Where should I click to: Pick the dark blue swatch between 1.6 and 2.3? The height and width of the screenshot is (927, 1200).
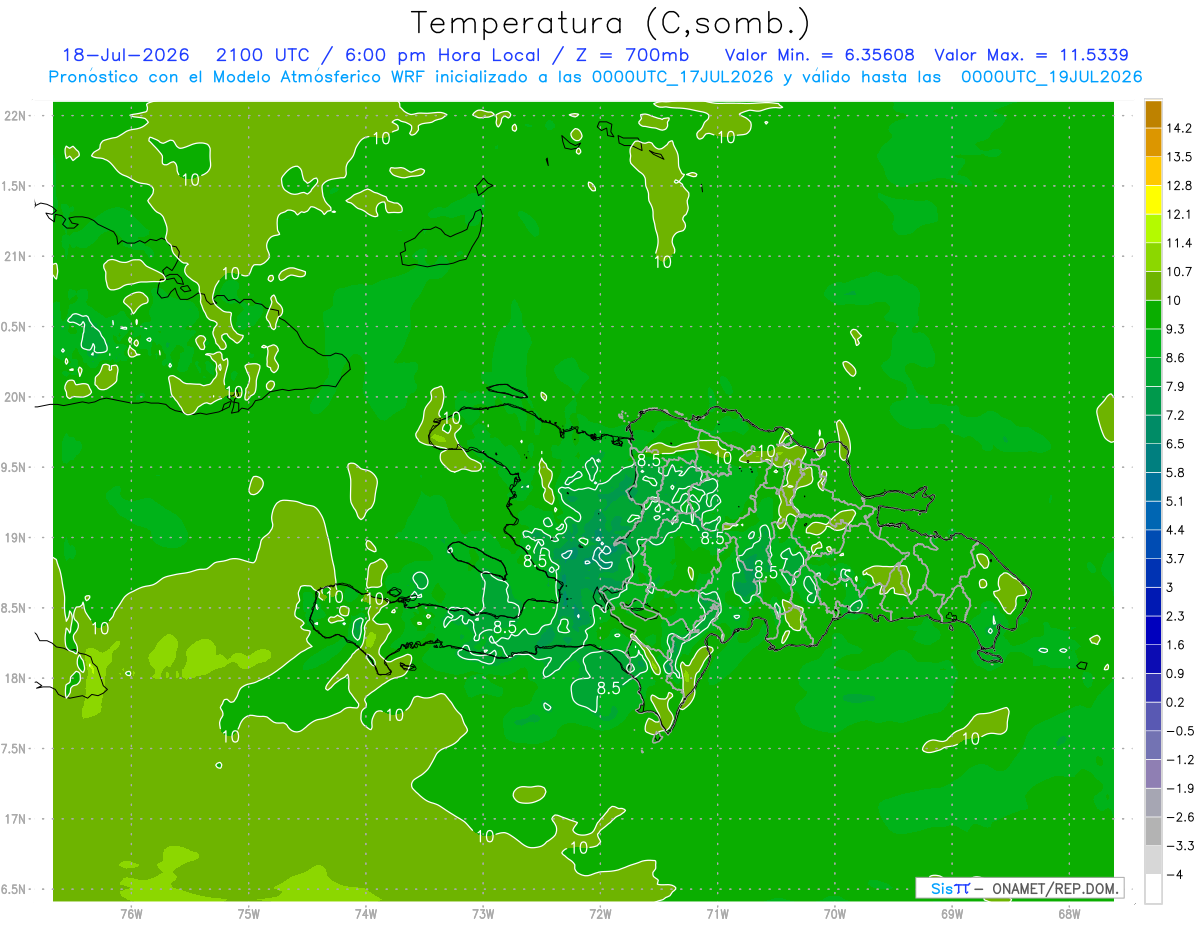tap(1153, 631)
